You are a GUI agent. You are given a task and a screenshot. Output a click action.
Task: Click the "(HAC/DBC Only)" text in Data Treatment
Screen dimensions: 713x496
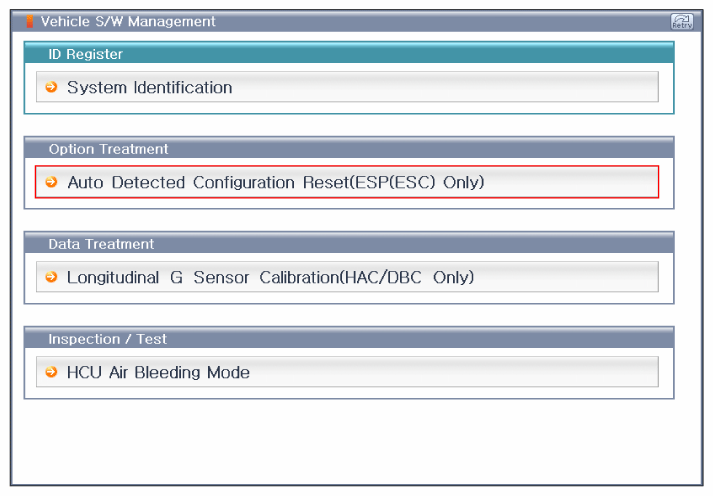point(408,277)
